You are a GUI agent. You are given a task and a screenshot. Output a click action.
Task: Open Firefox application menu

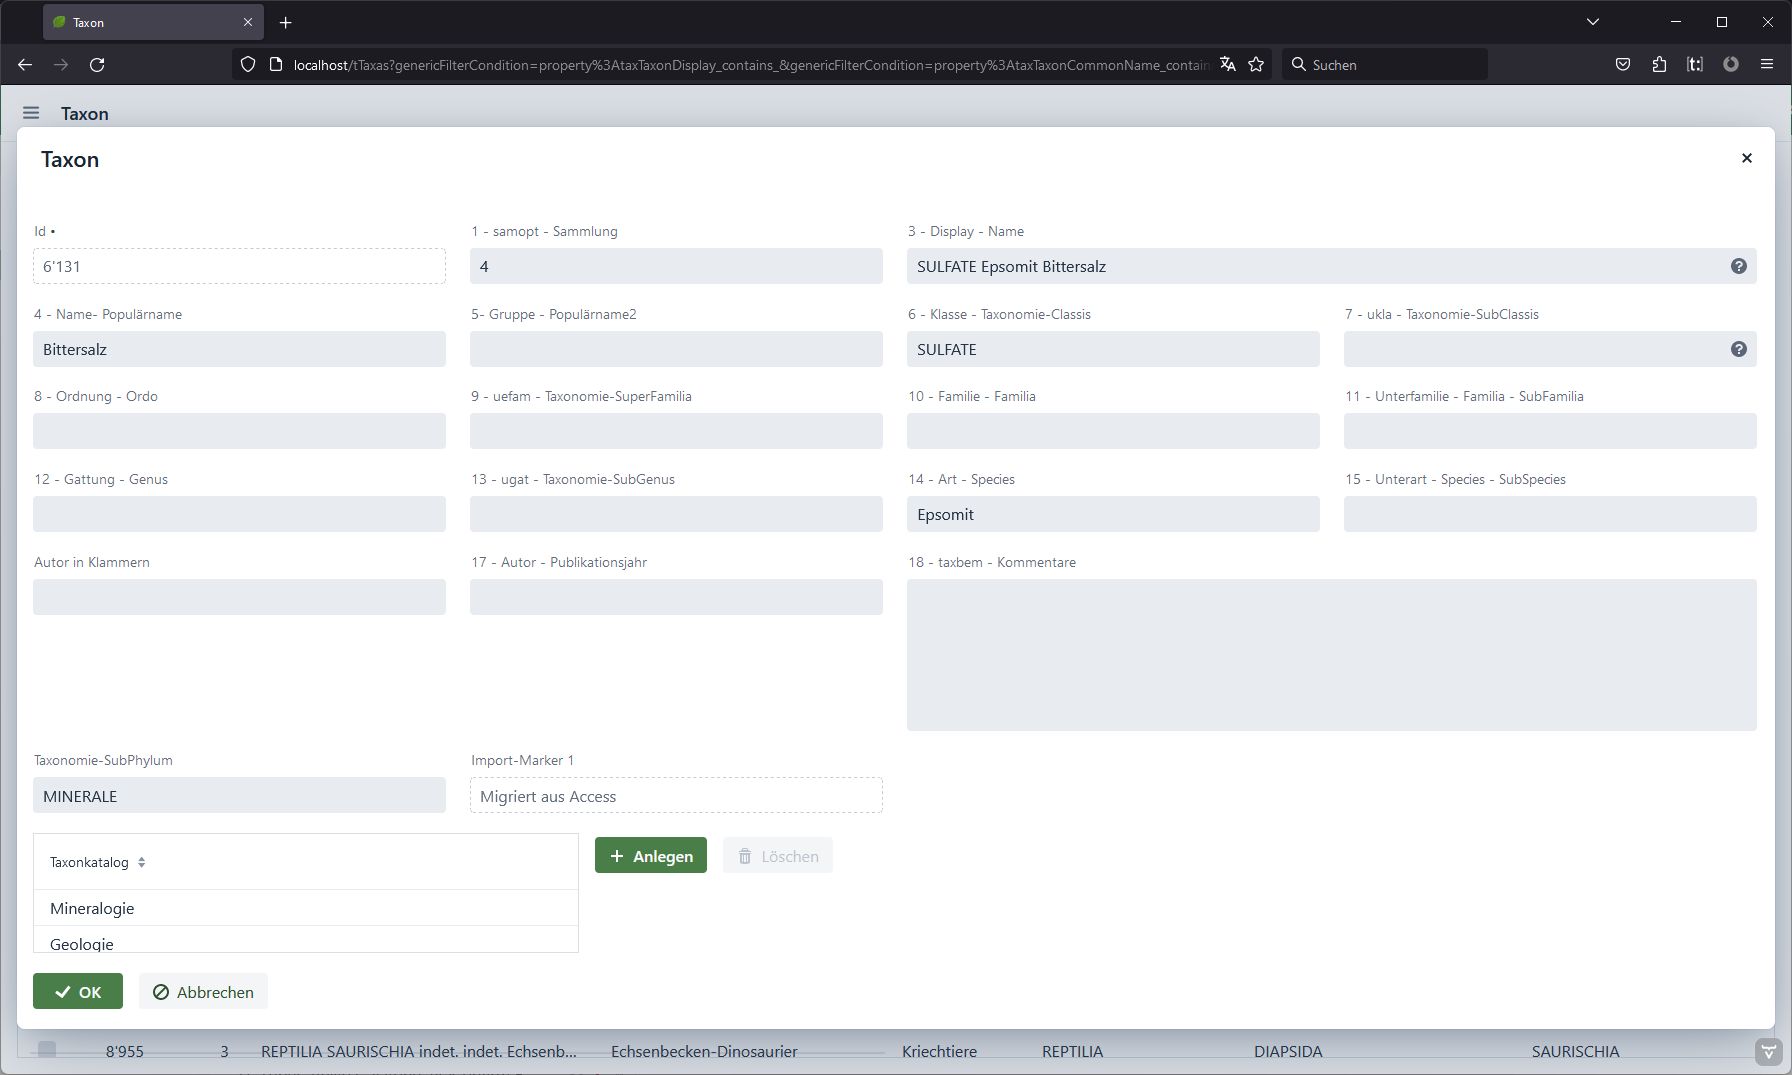(1767, 65)
